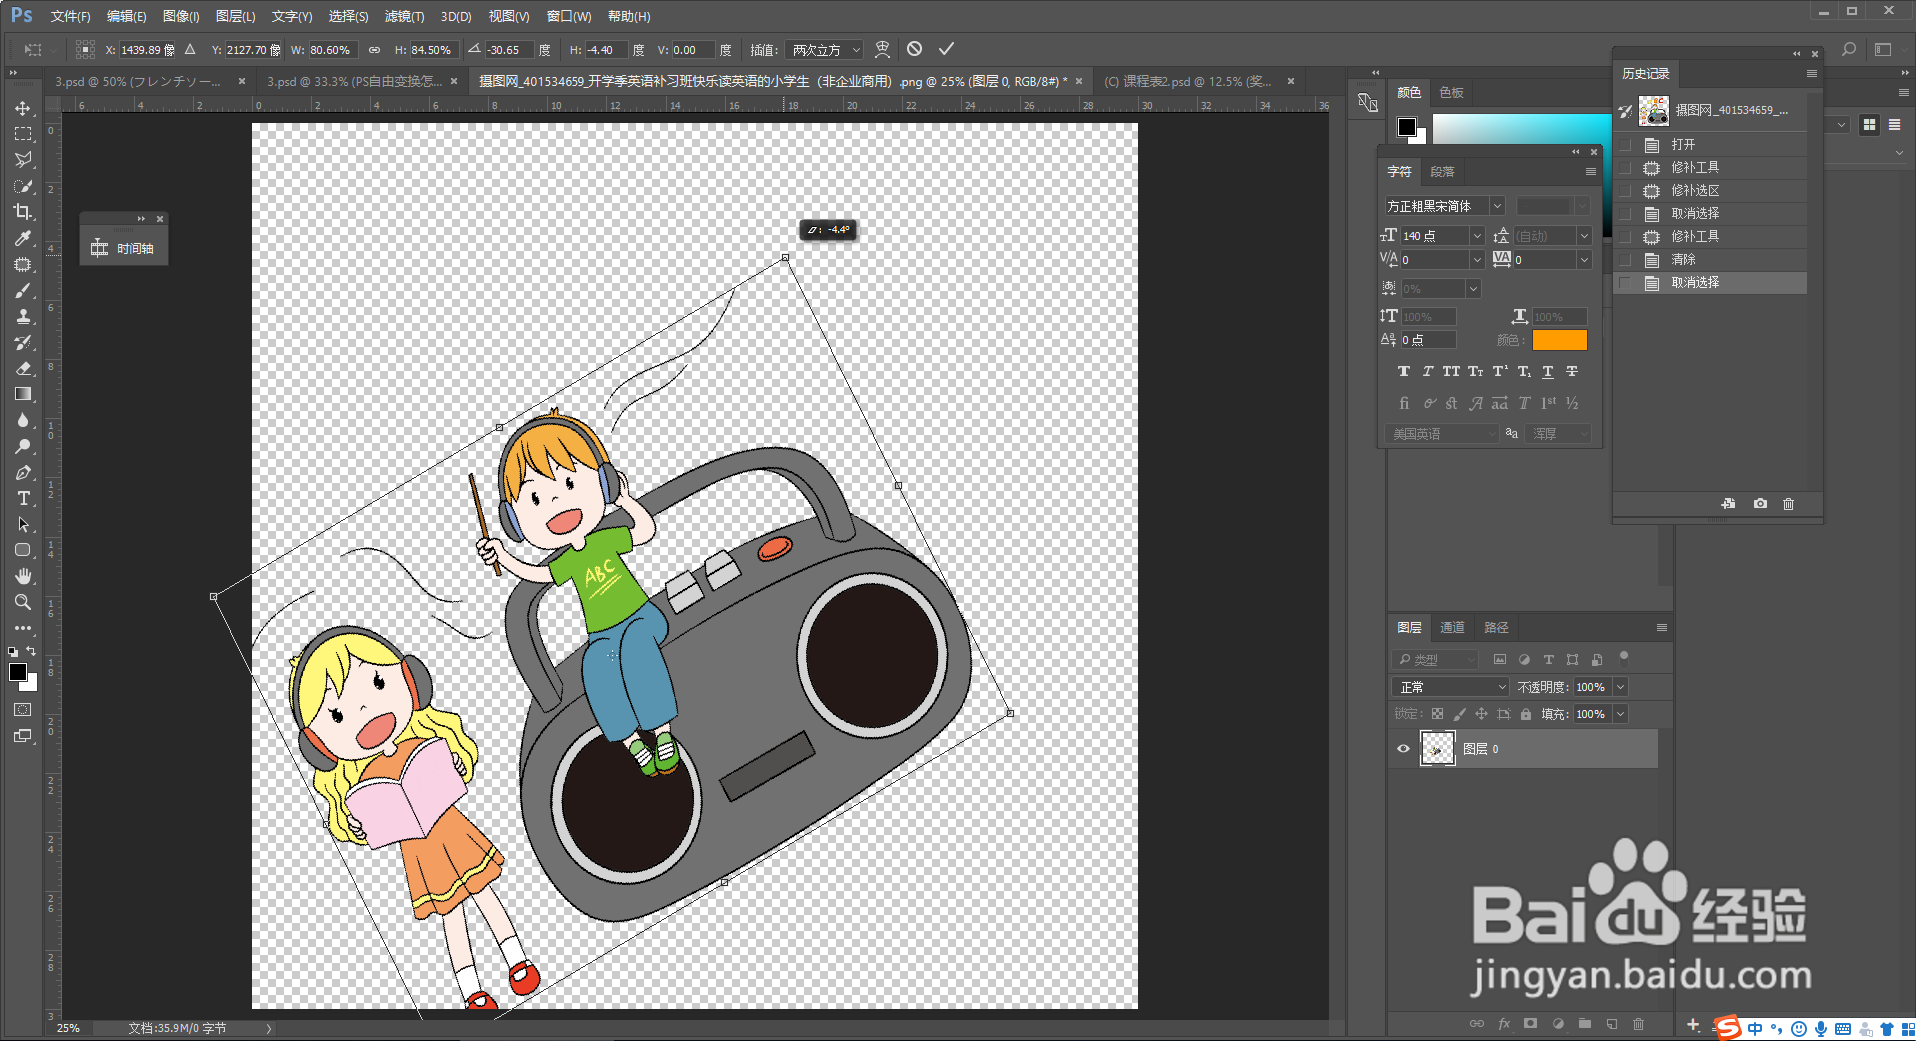Cancel the transform in options bar
The height and width of the screenshot is (1041, 1916).
click(x=914, y=49)
